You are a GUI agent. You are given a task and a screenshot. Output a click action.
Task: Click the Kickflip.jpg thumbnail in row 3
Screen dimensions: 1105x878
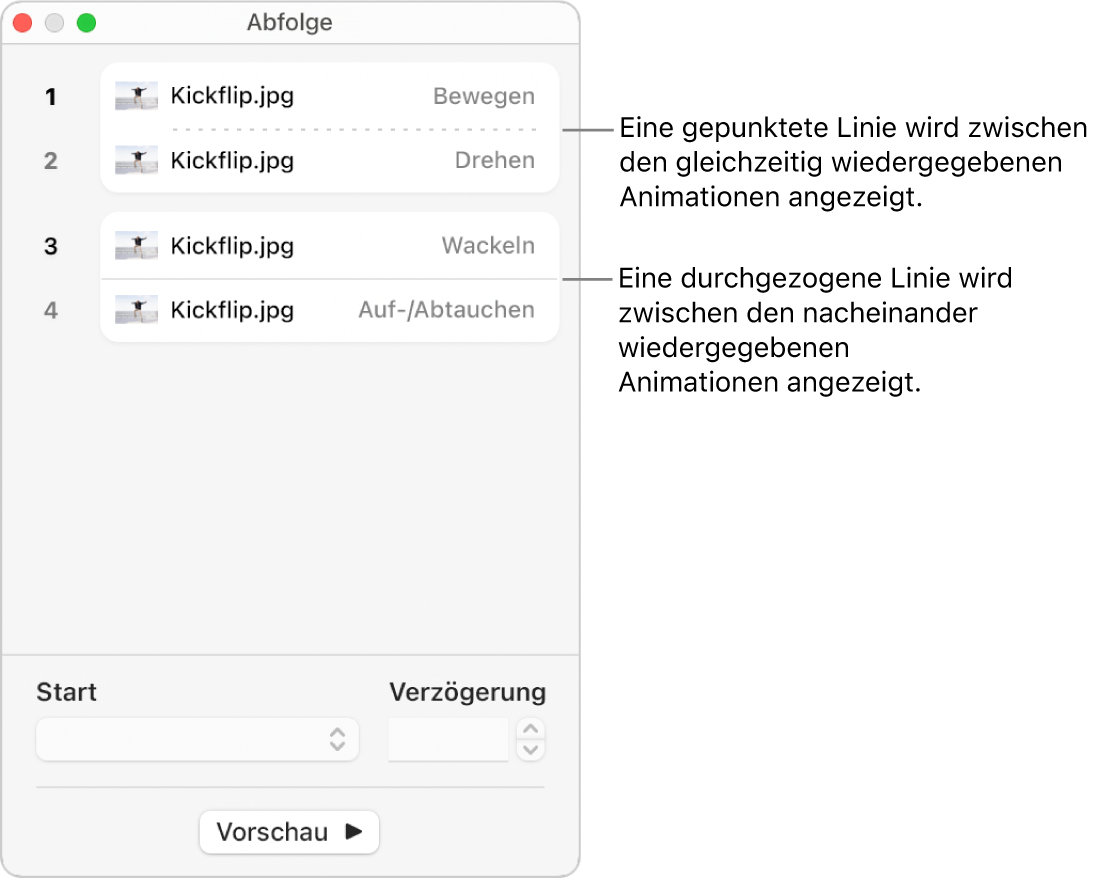click(136, 246)
